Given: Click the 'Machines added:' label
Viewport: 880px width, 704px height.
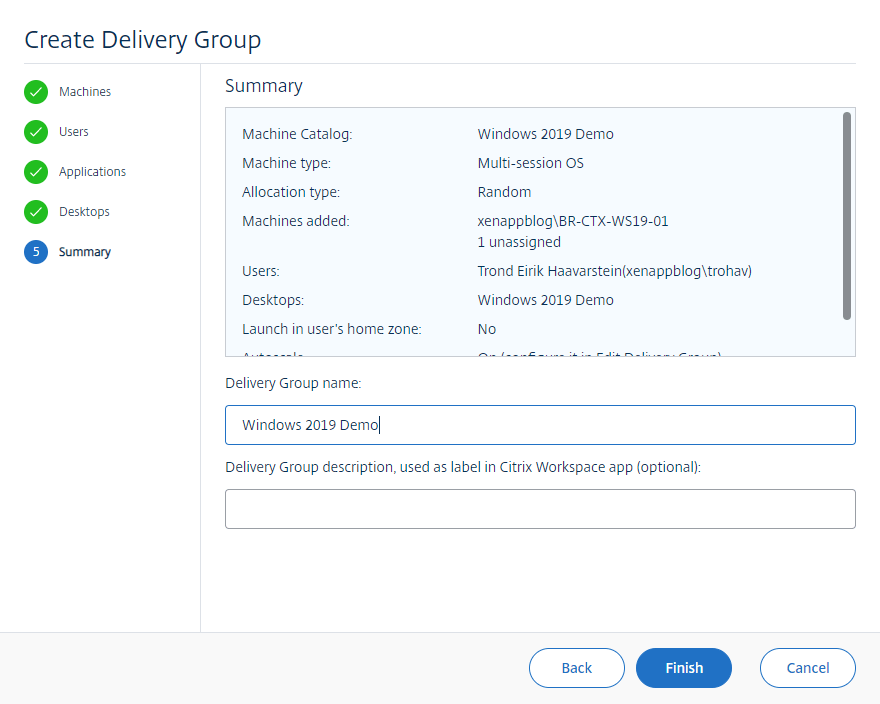Looking at the screenshot, I should coord(296,221).
